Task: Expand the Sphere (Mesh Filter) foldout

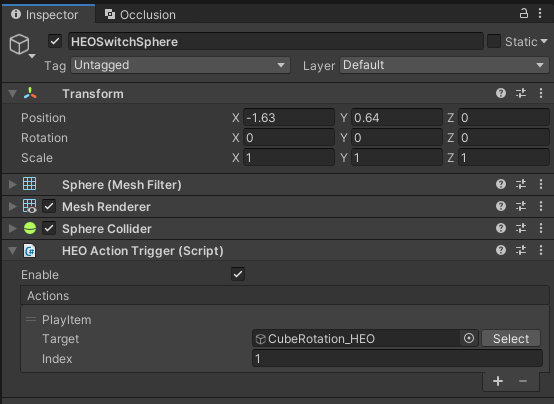Action: (x=13, y=184)
